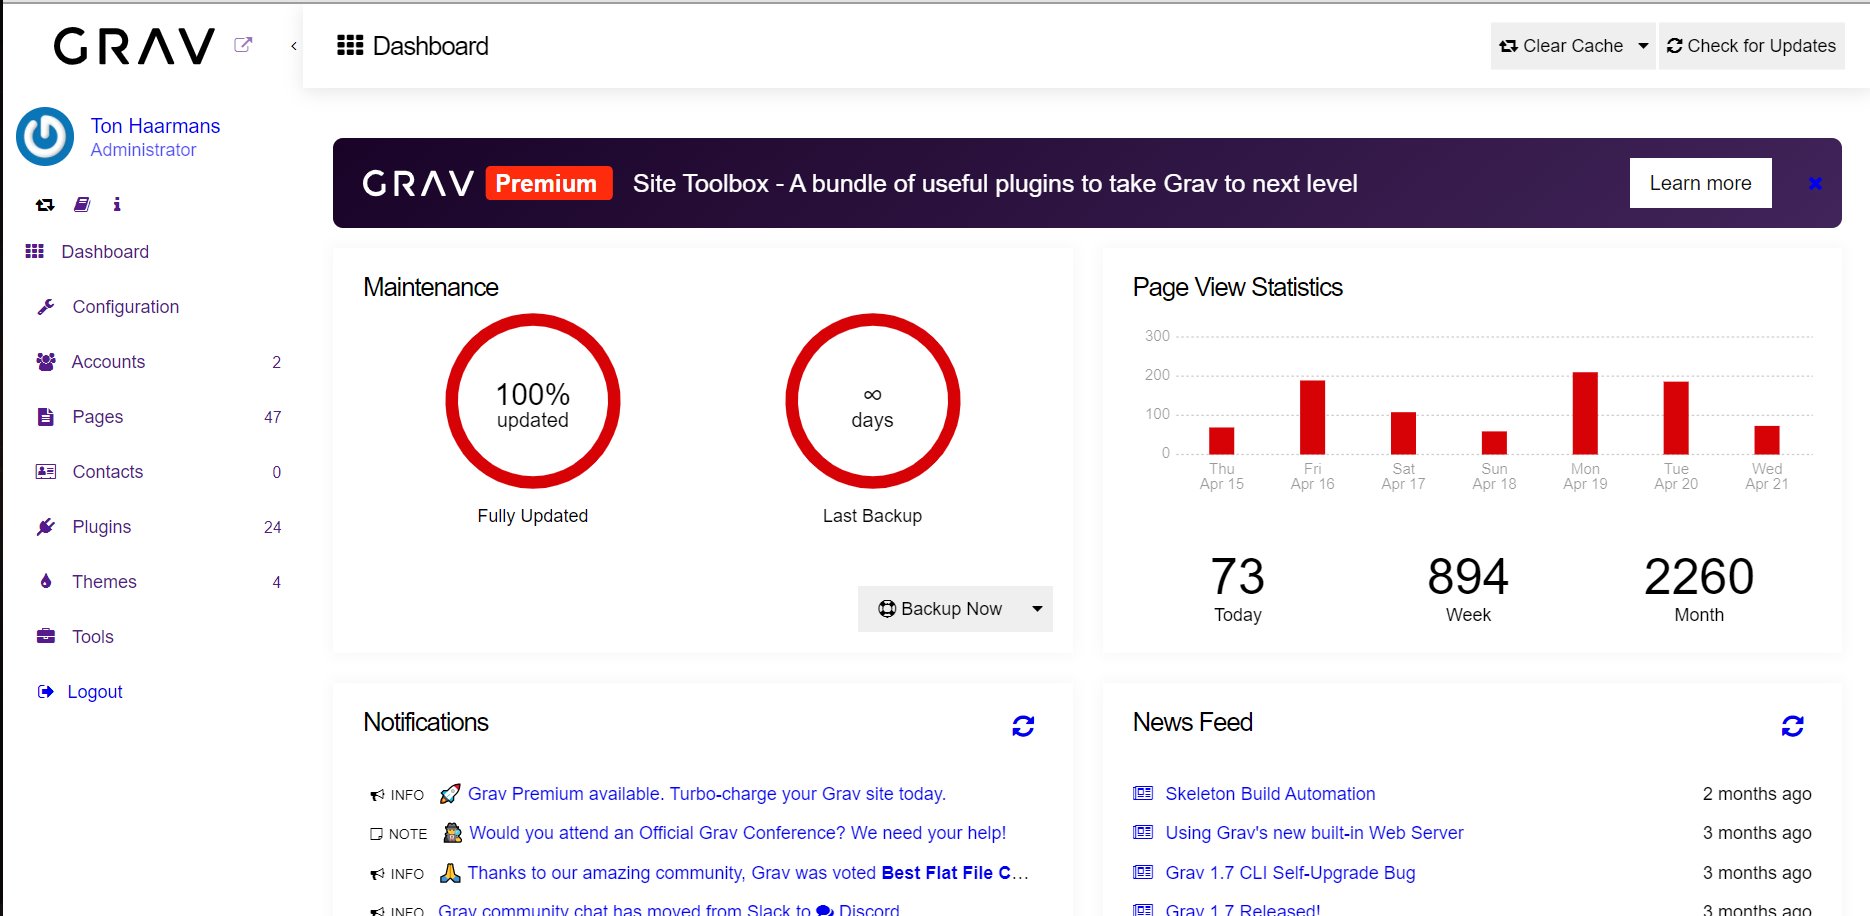Click Check for Updates button

pos(1752,46)
